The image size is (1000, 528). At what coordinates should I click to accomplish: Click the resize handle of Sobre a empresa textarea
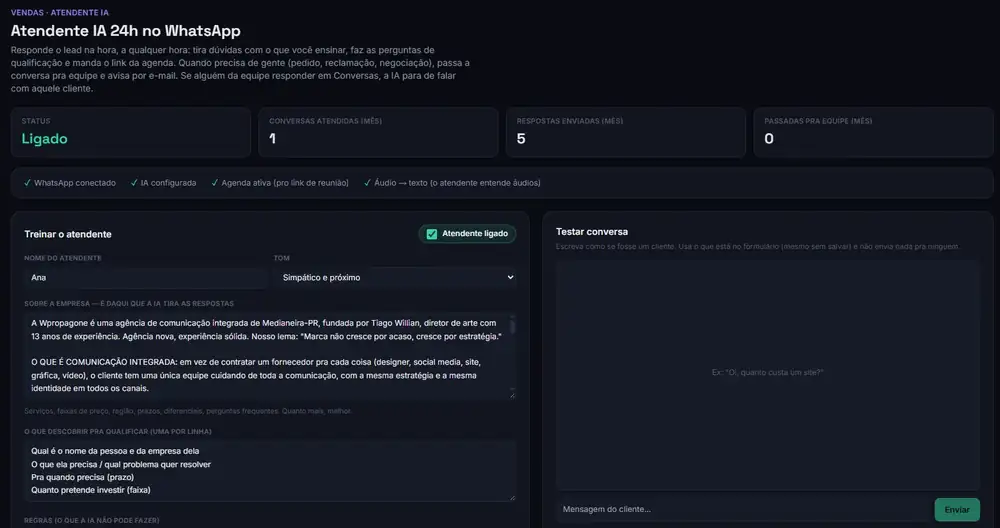pyautogui.click(x=512, y=395)
